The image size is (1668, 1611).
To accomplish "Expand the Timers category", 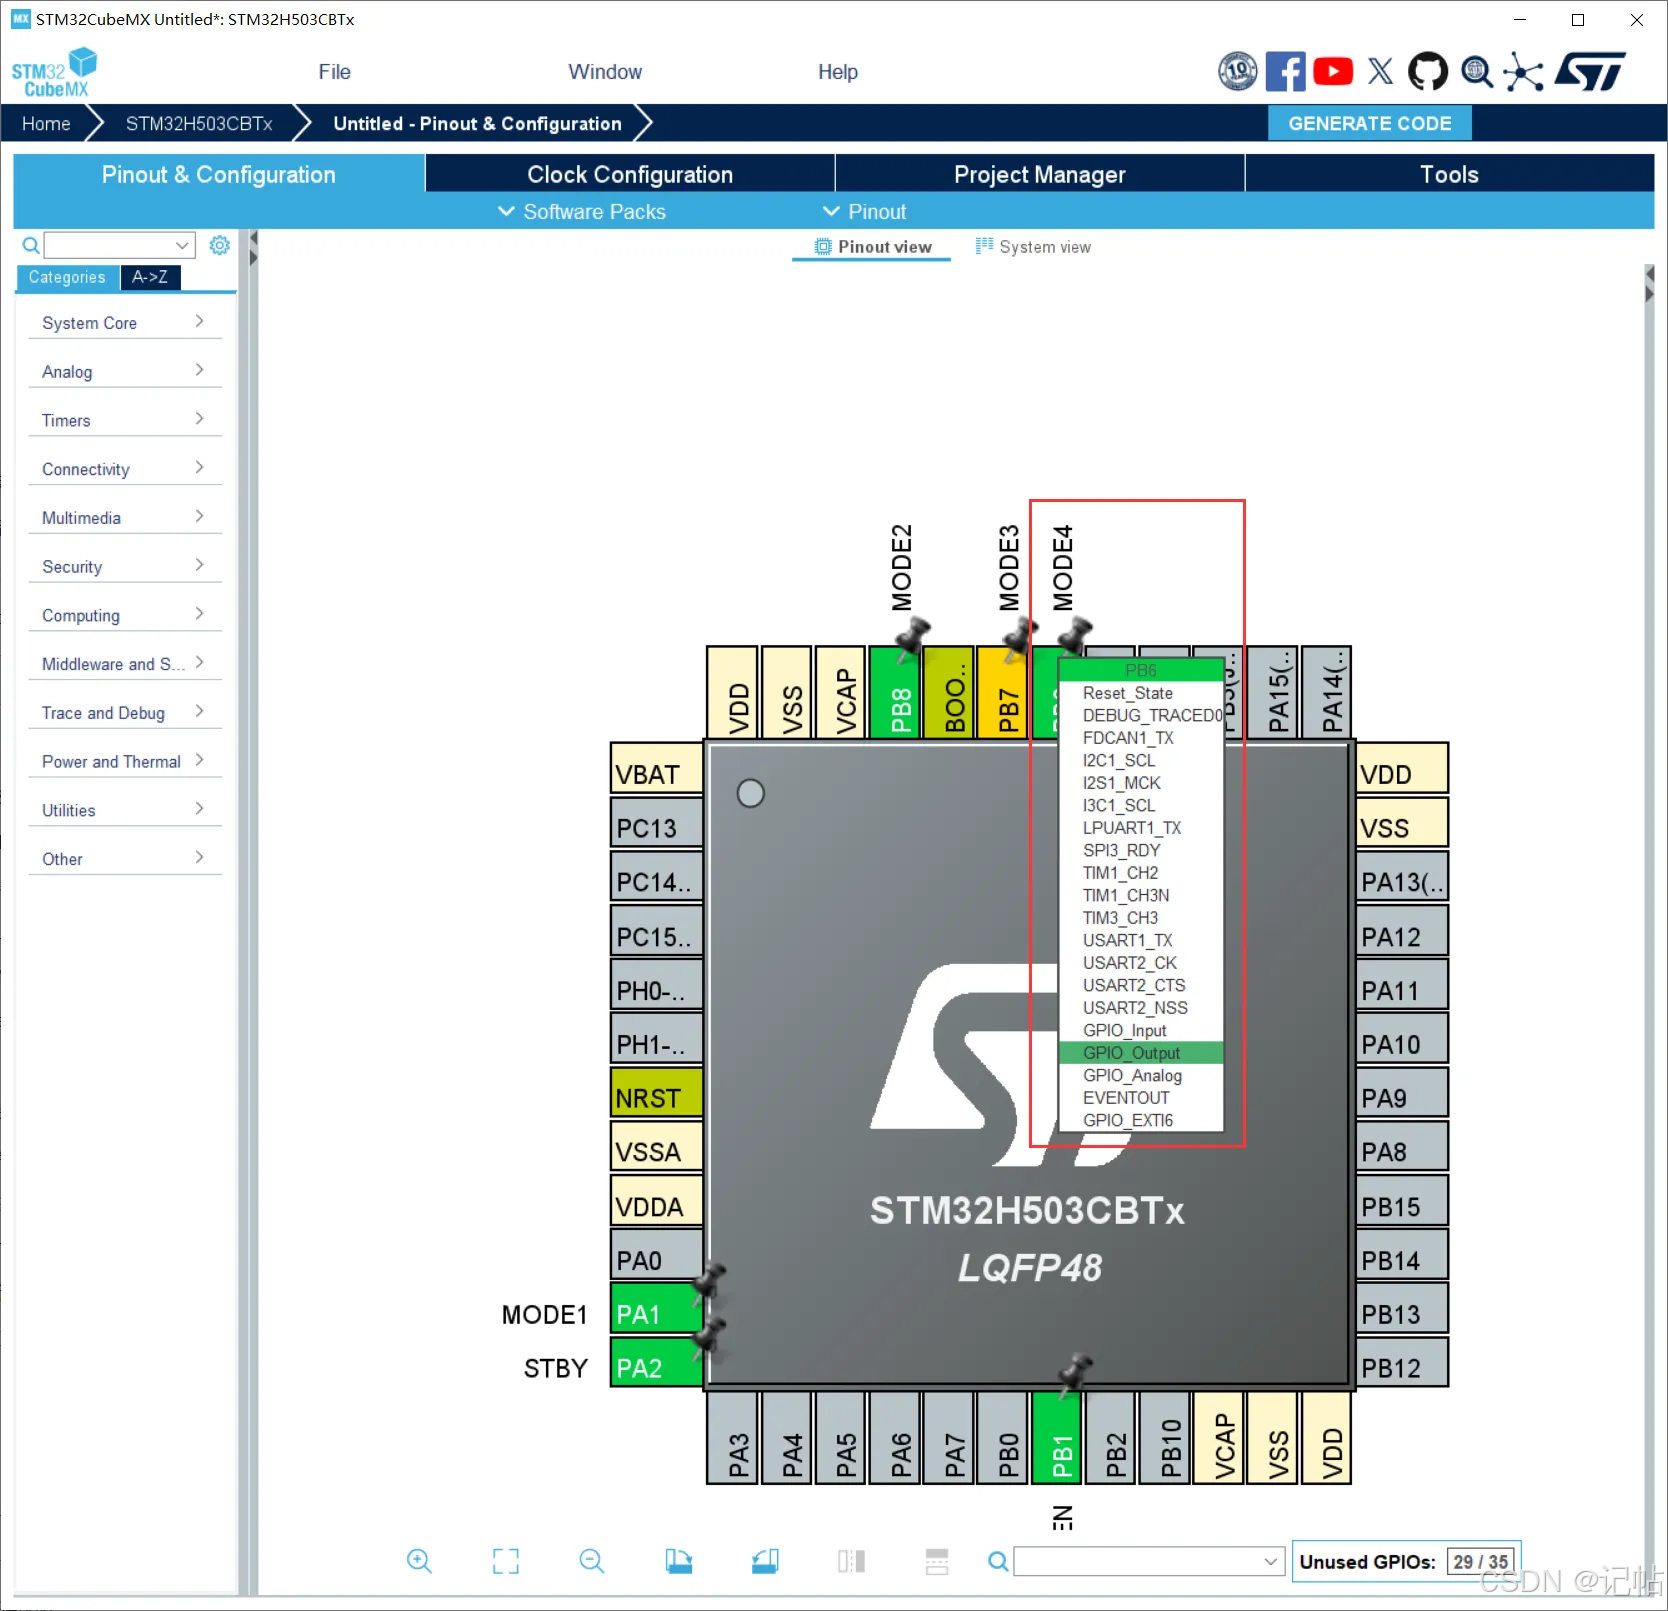I will pyautogui.click(x=125, y=421).
